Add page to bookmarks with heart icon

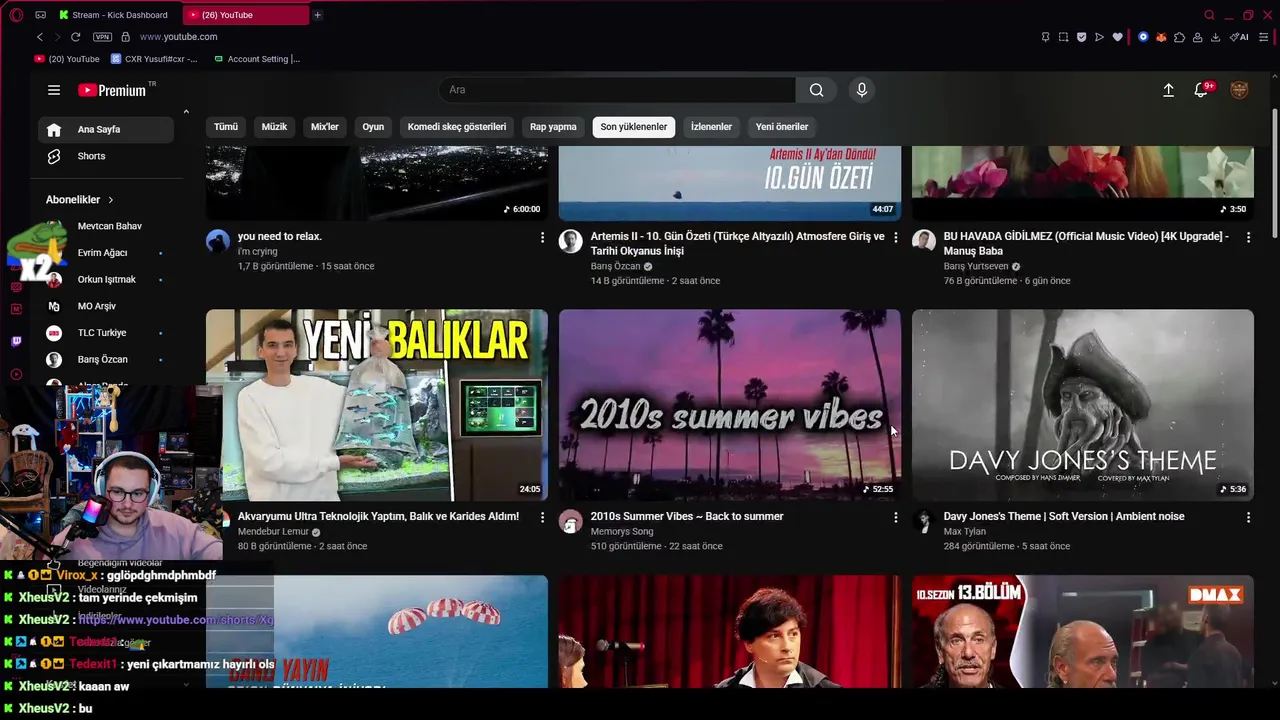1117,37
